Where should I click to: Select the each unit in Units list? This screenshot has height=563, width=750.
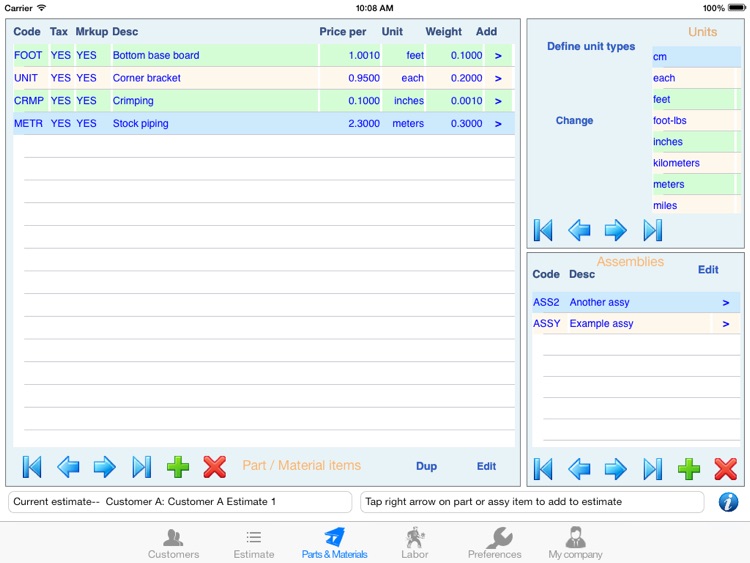(x=696, y=78)
